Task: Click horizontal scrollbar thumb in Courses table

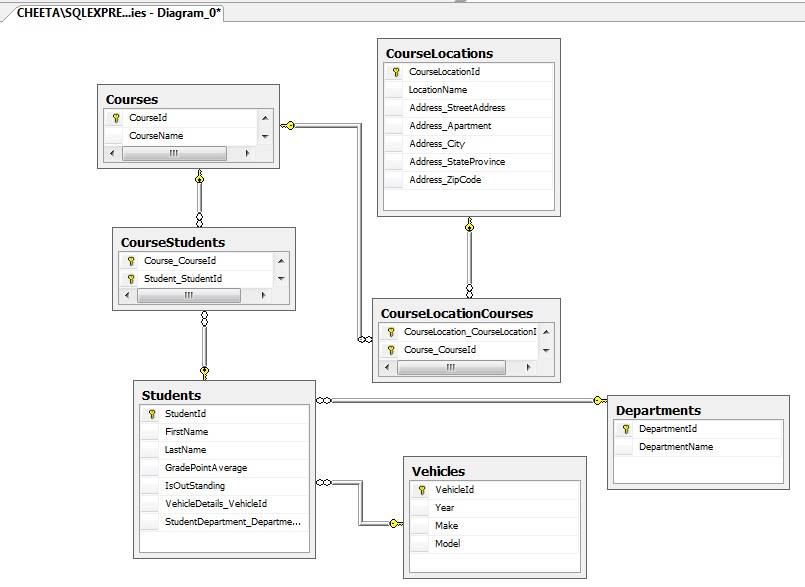Action: [x=174, y=153]
